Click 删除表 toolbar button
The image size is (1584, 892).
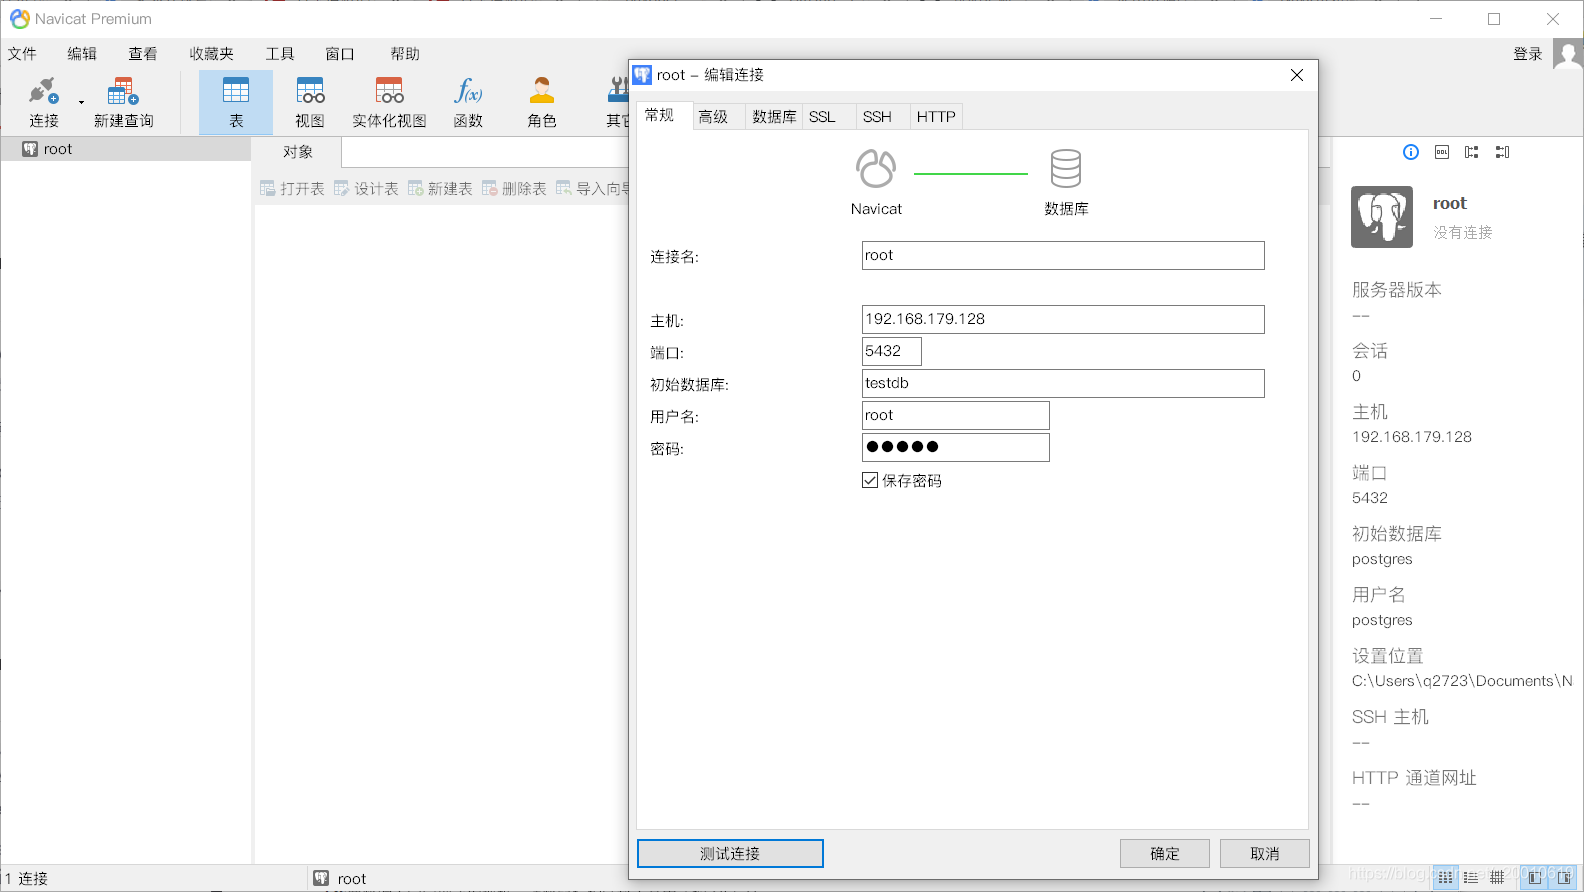(514, 188)
